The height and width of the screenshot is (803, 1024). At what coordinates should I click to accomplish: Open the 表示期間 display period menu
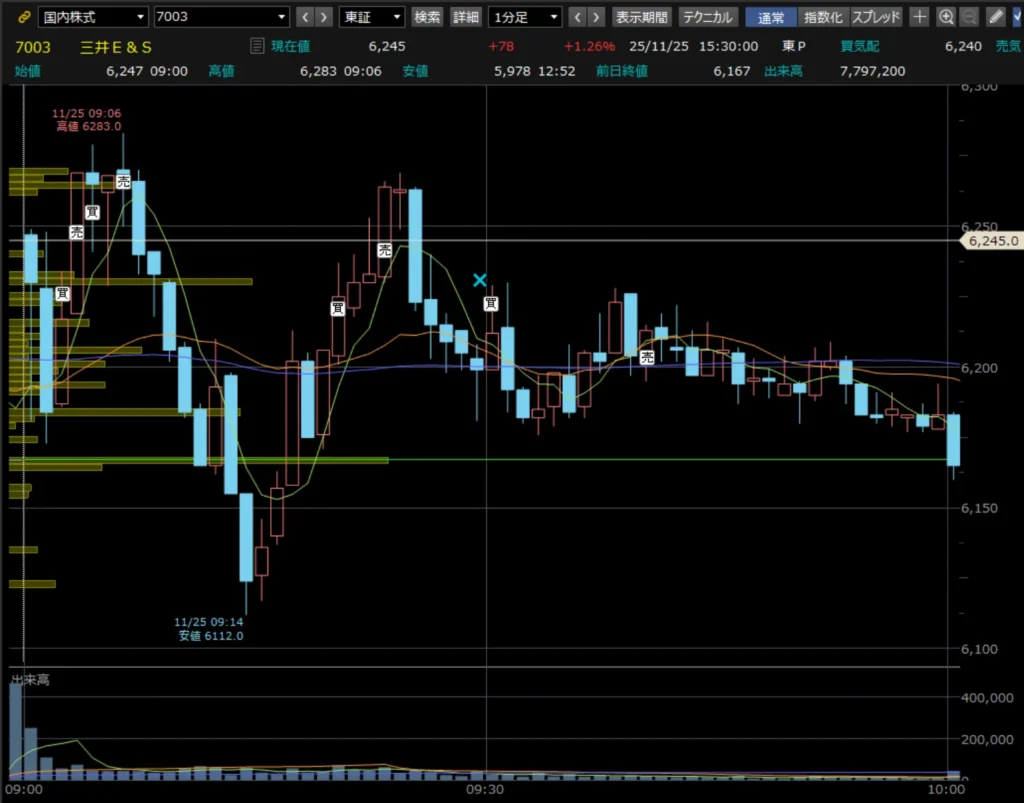coord(642,17)
